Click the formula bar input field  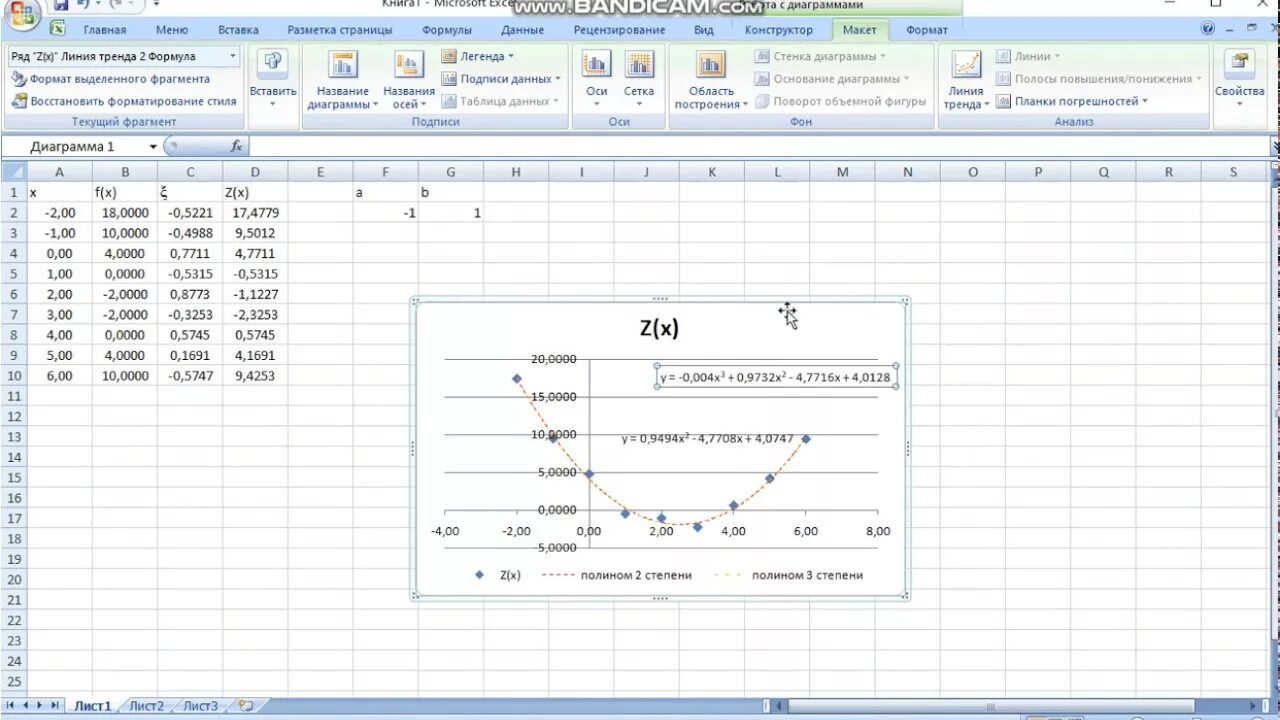(x=760, y=146)
